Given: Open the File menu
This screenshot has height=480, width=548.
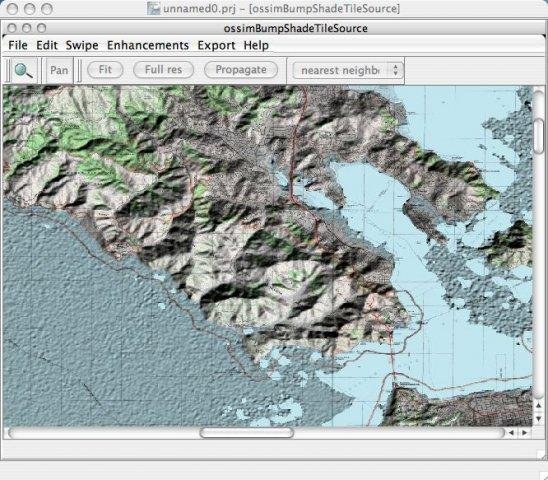Looking at the screenshot, I should 18,45.
